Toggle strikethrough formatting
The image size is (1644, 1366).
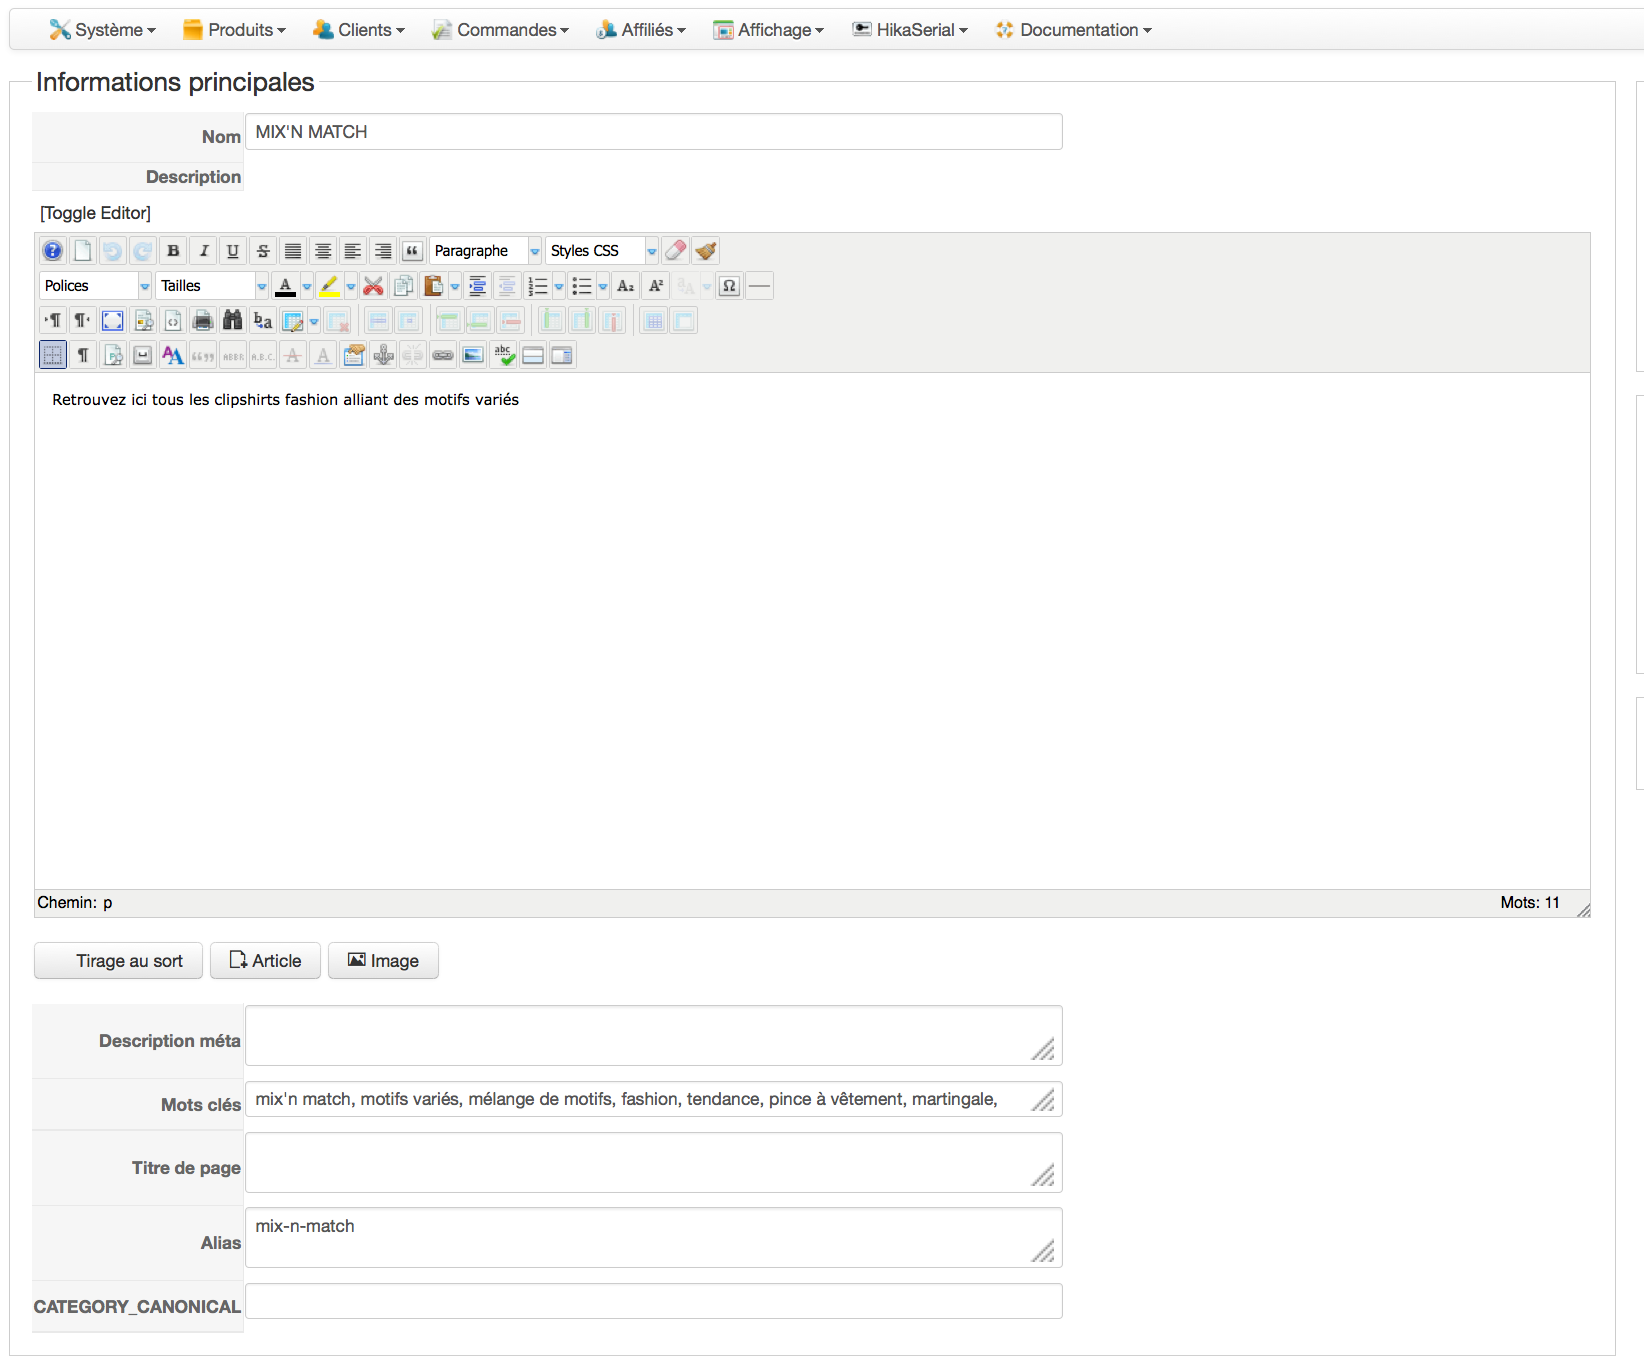[x=263, y=251]
